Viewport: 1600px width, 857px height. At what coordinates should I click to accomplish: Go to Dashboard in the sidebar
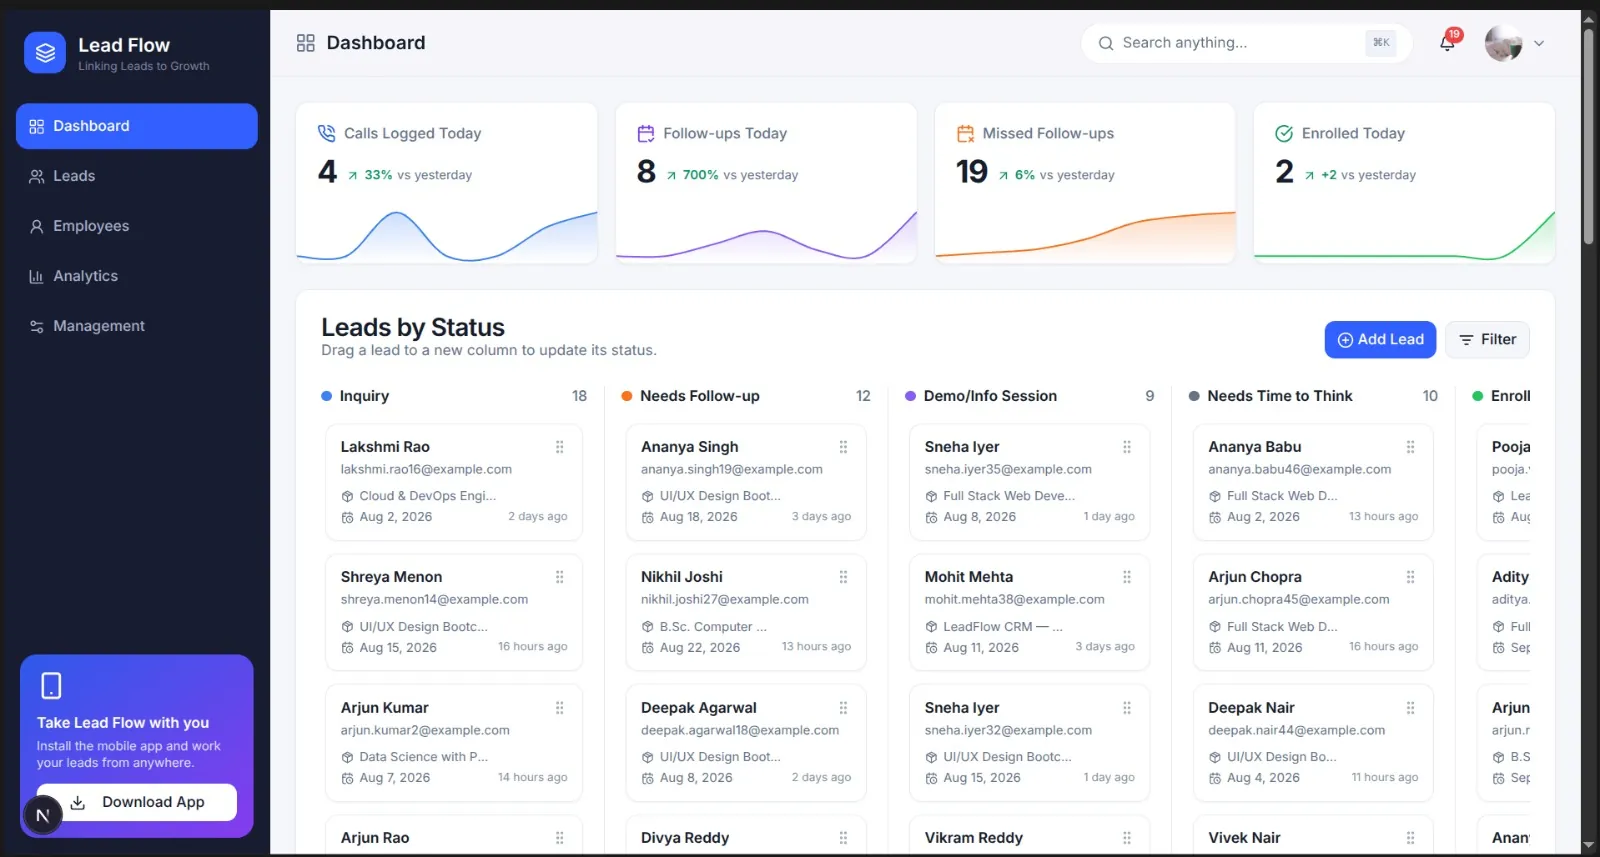tap(137, 126)
